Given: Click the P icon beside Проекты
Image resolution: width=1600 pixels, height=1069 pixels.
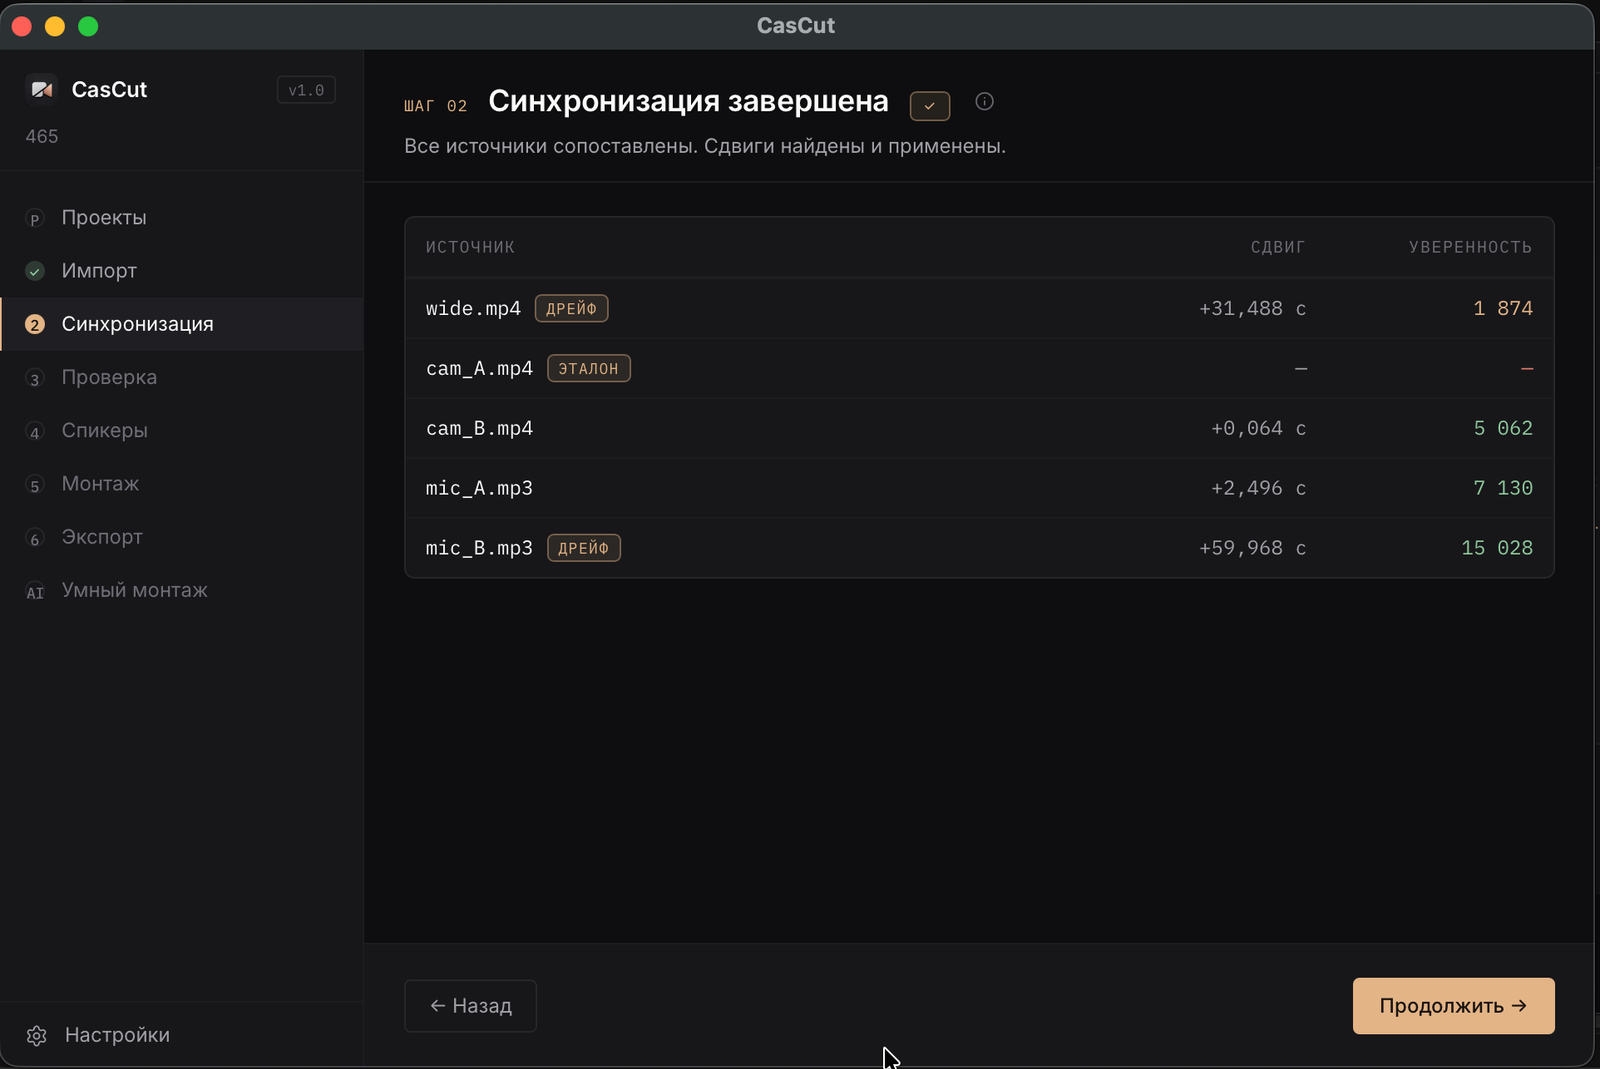Looking at the screenshot, I should (x=35, y=219).
